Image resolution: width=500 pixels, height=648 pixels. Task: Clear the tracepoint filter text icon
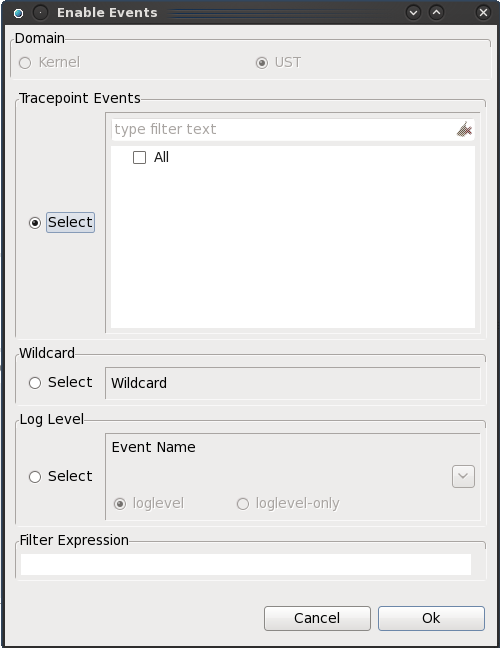pos(464,129)
